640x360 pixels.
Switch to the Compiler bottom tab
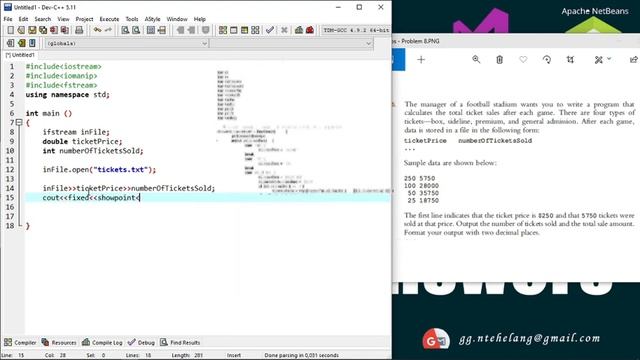pyautogui.click(x=20, y=342)
